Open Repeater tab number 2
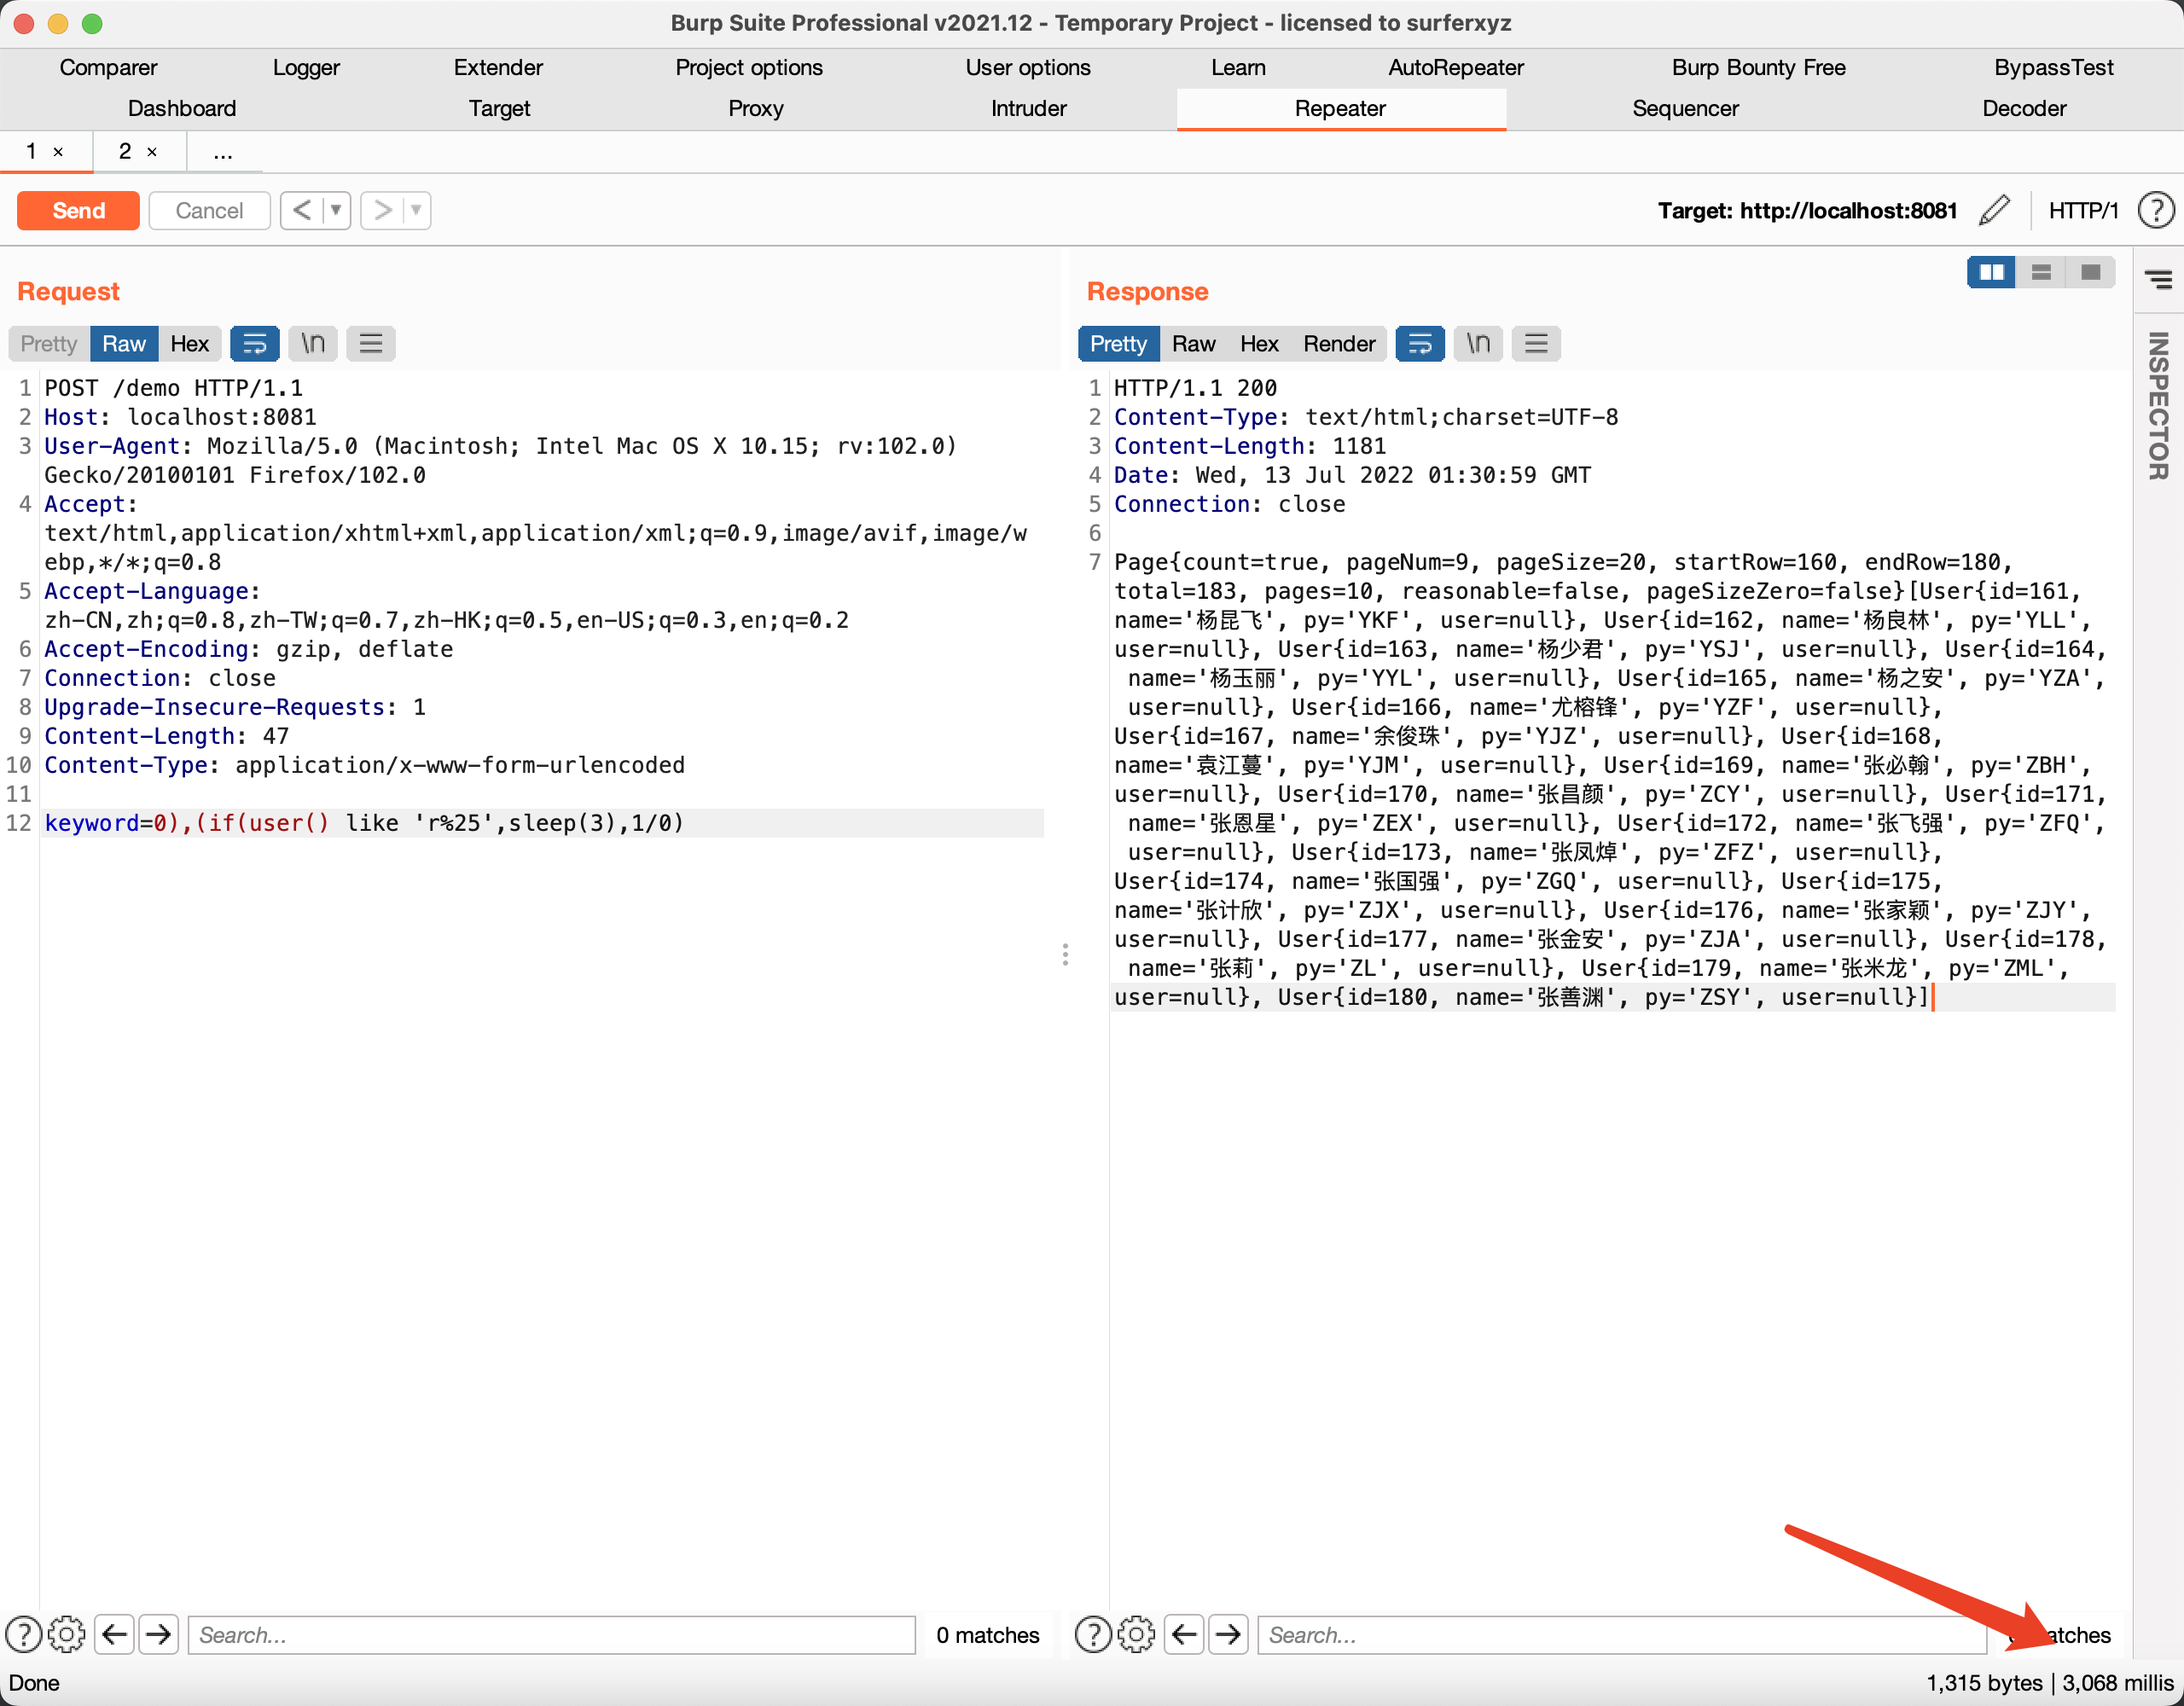 [x=125, y=151]
